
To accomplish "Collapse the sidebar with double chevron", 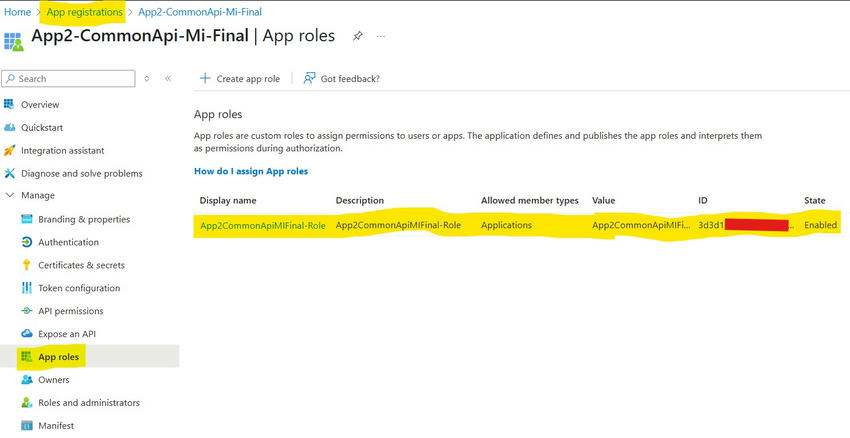I will coord(168,79).
